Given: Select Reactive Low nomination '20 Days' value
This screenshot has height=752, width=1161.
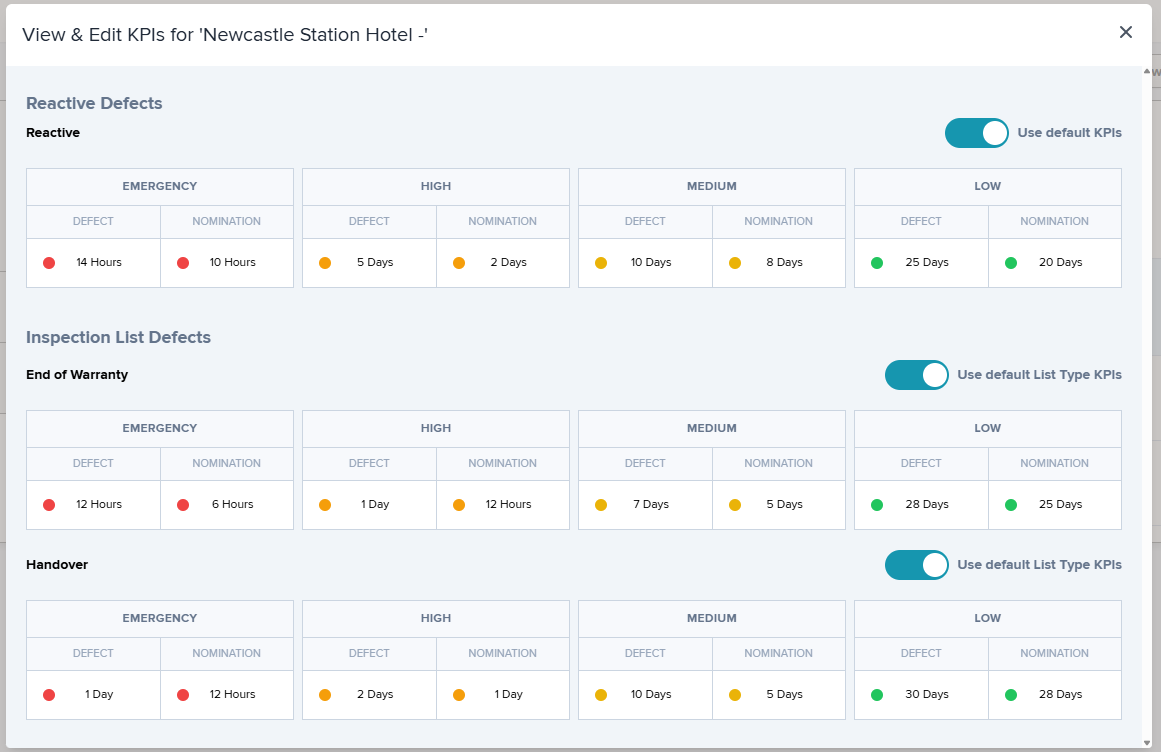Looking at the screenshot, I should 1060,263.
